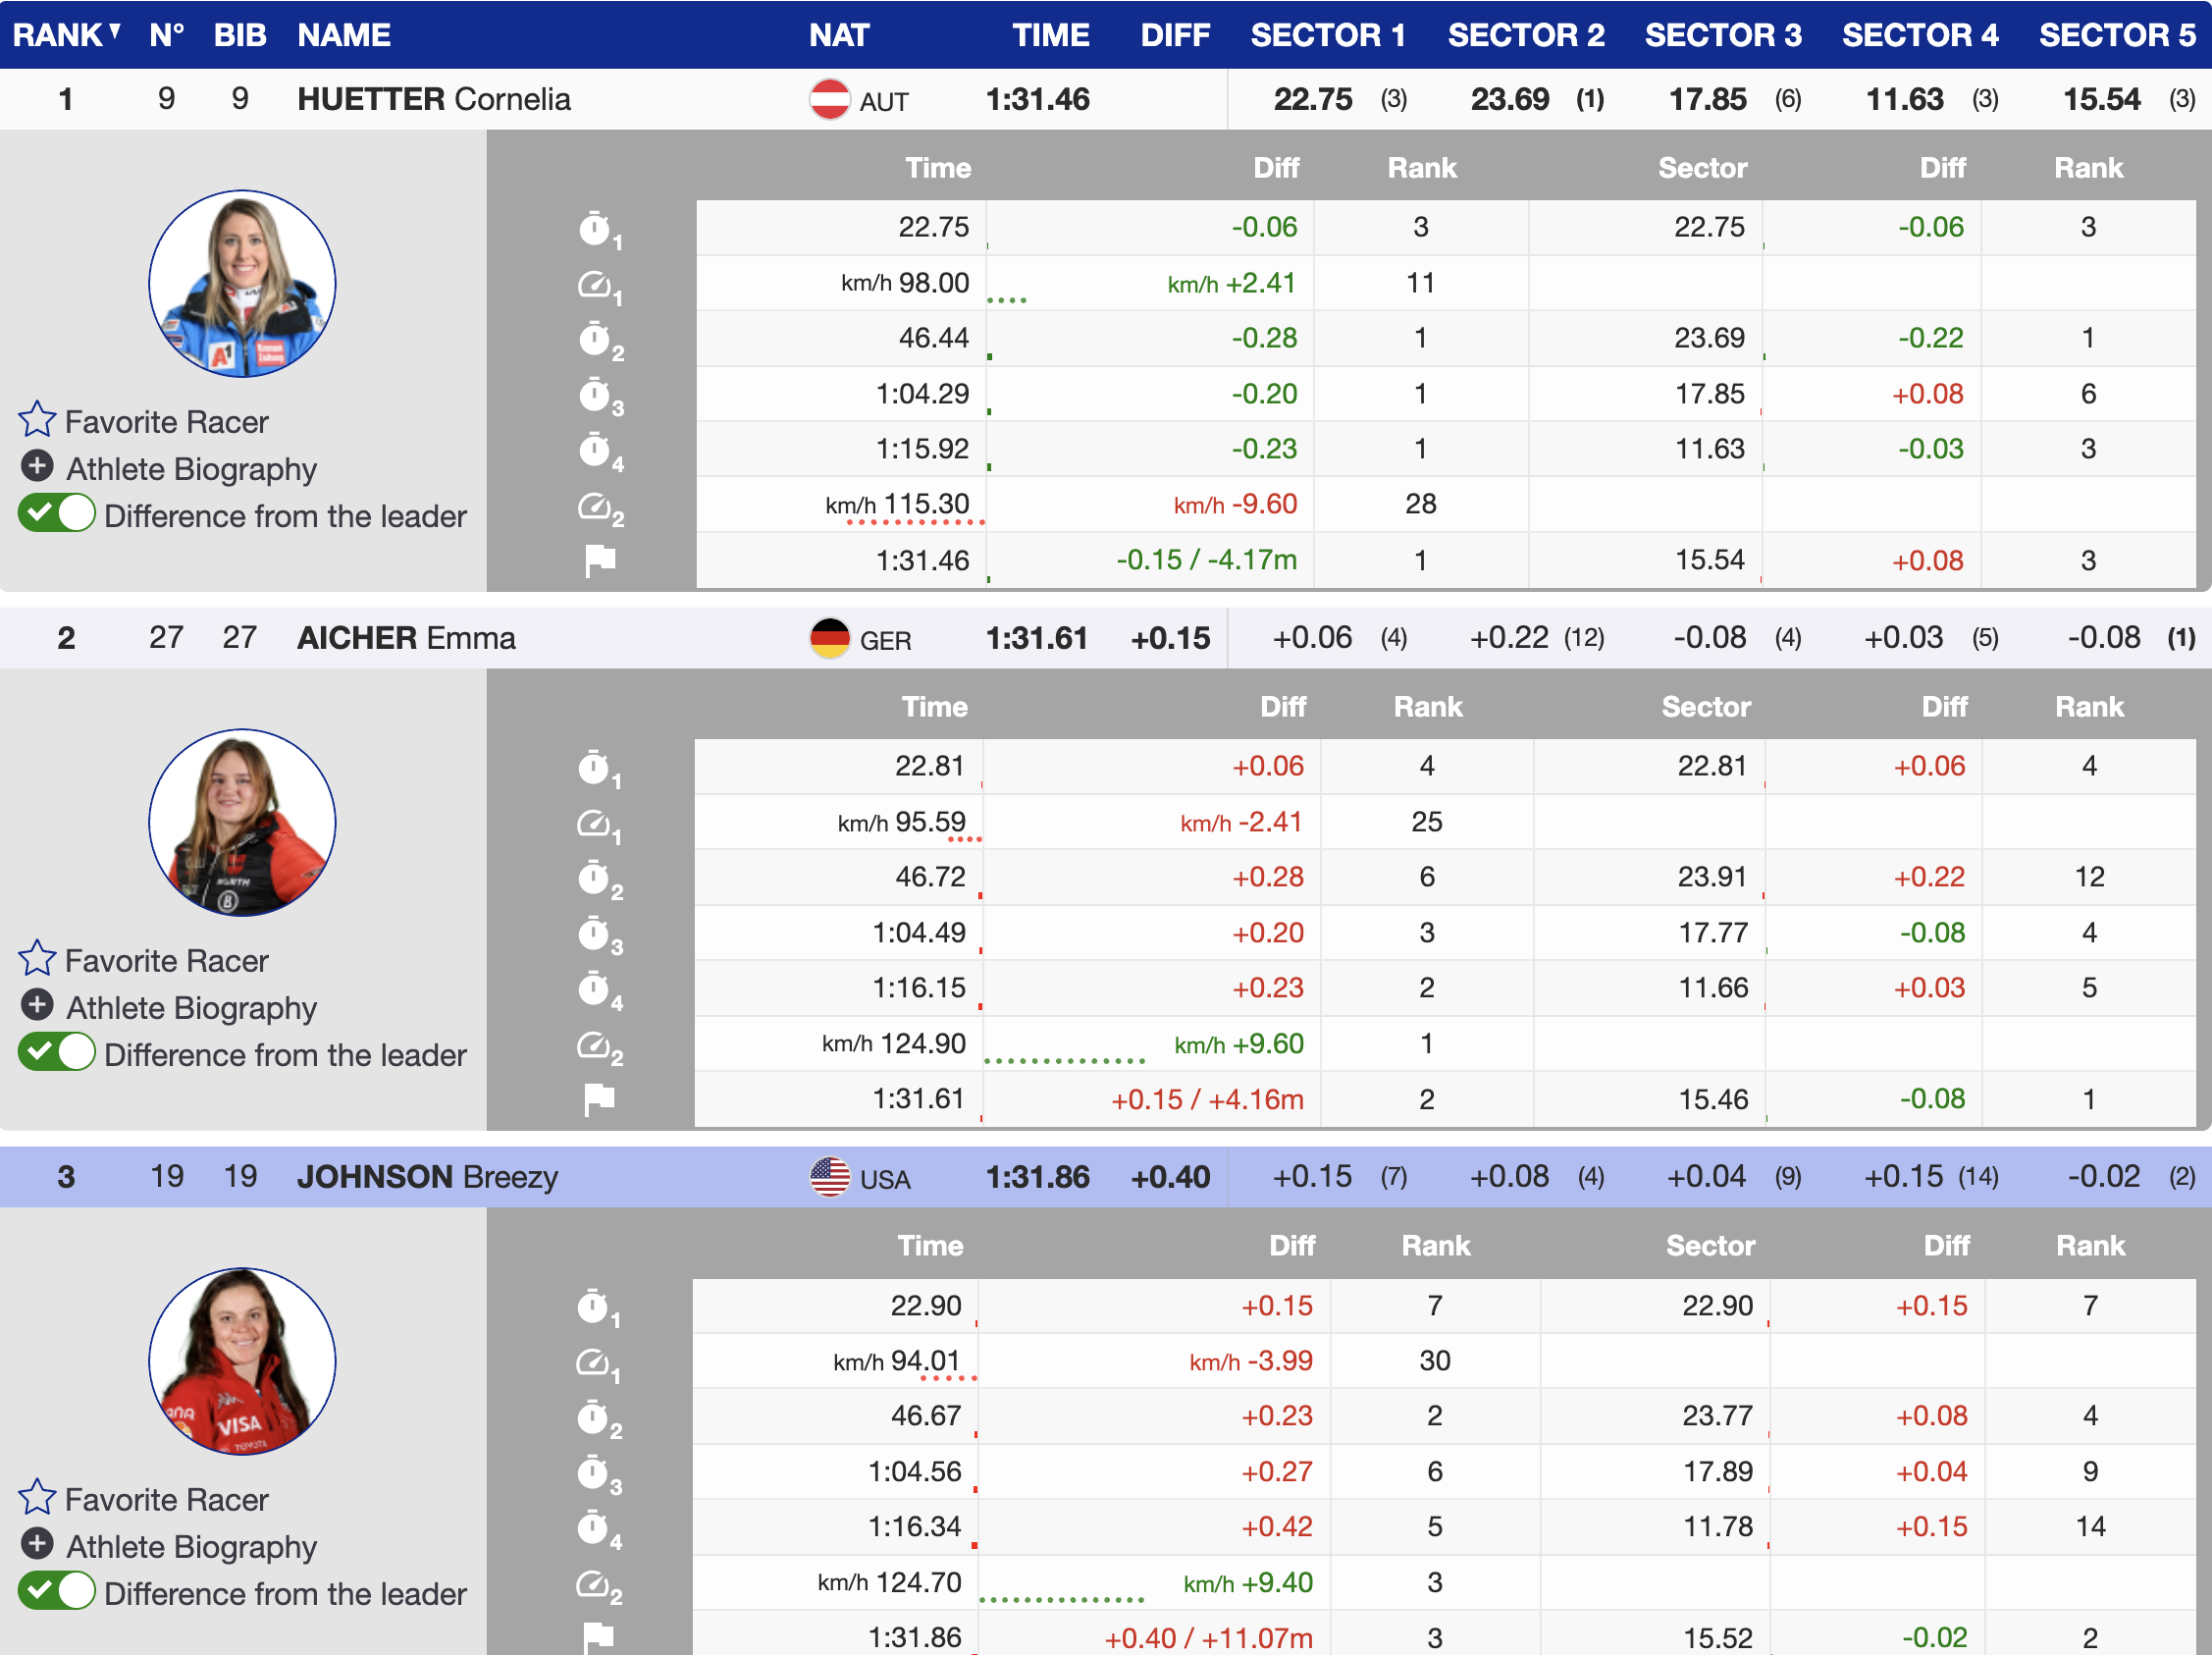The image size is (2212, 1655).
Task: Click the Austrian flag next to AUT
Action: [829, 99]
